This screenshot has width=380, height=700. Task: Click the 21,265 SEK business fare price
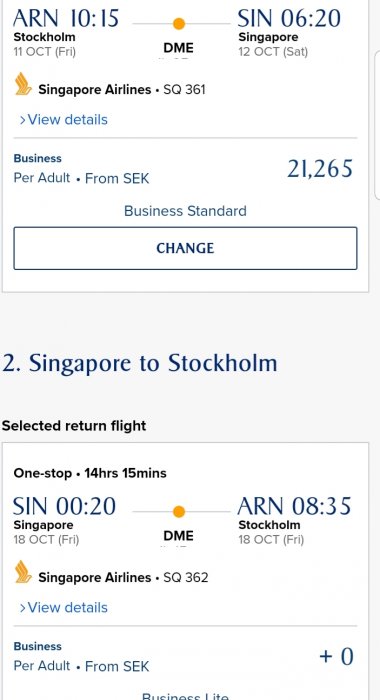point(320,169)
